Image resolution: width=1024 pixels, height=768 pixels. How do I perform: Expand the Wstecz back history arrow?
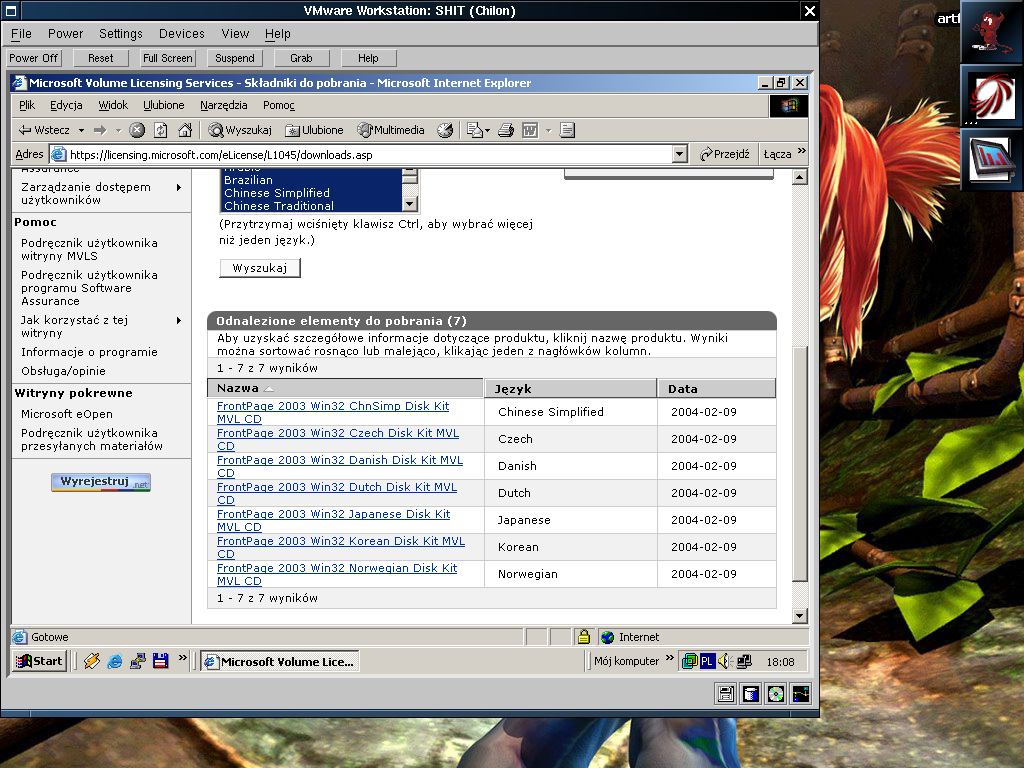click(80, 130)
